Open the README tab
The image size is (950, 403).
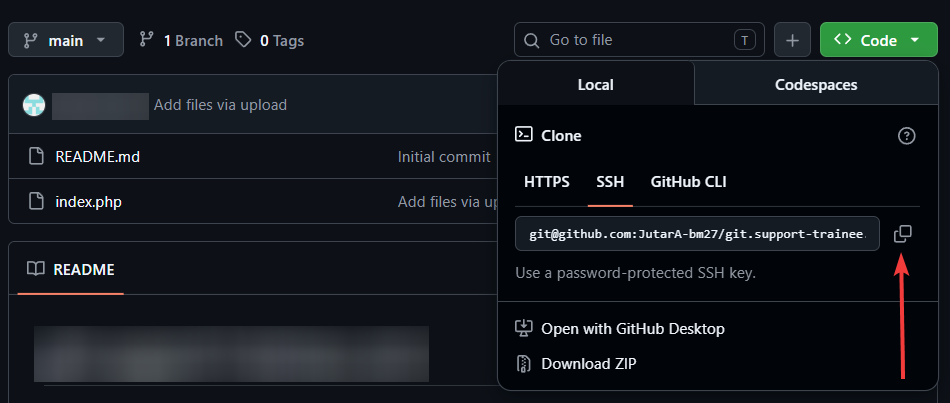pyautogui.click(x=71, y=269)
